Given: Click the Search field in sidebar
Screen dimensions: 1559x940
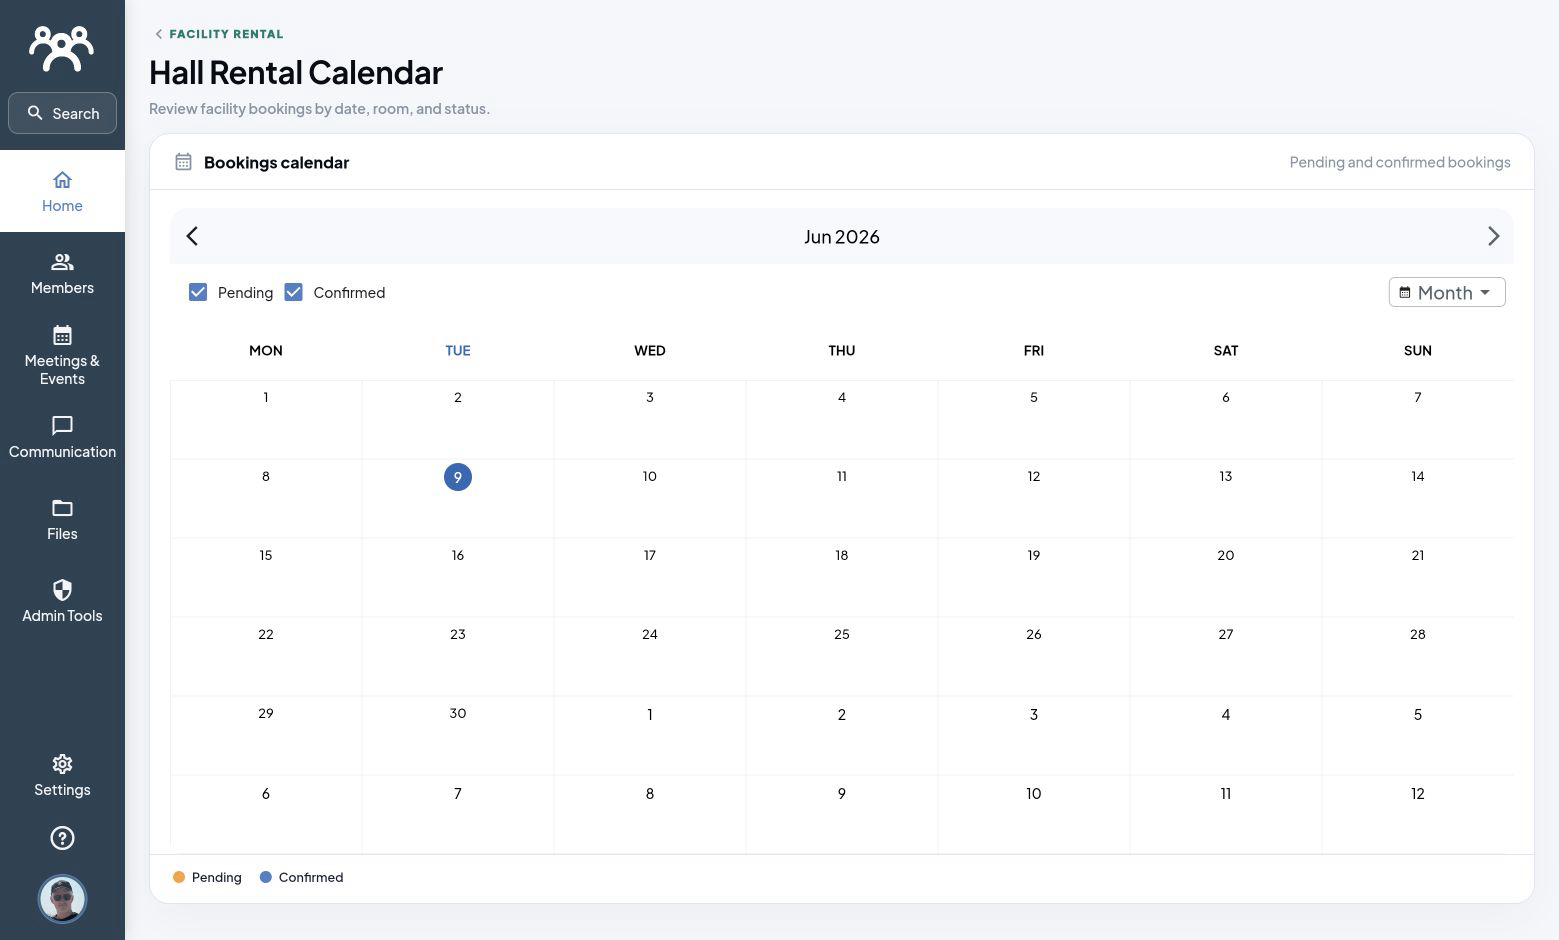Looking at the screenshot, I should 62,113.
